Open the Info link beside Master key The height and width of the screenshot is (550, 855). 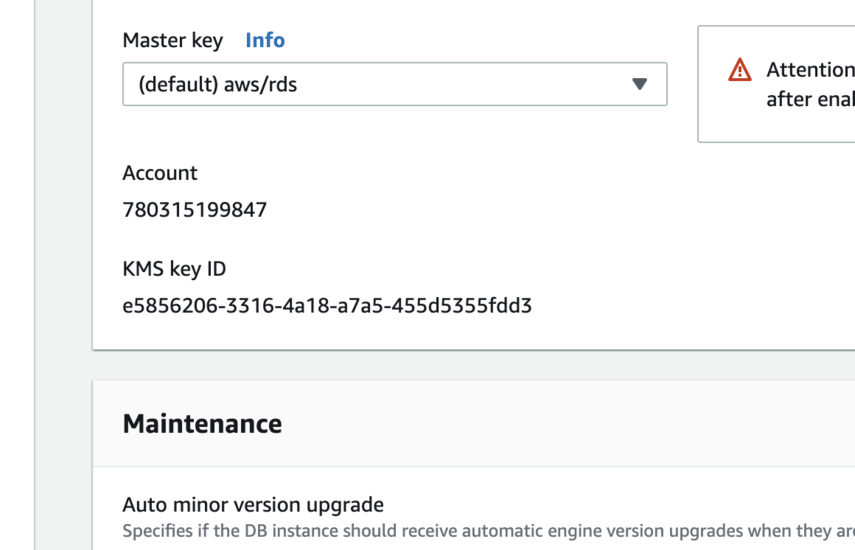point(265,40)
